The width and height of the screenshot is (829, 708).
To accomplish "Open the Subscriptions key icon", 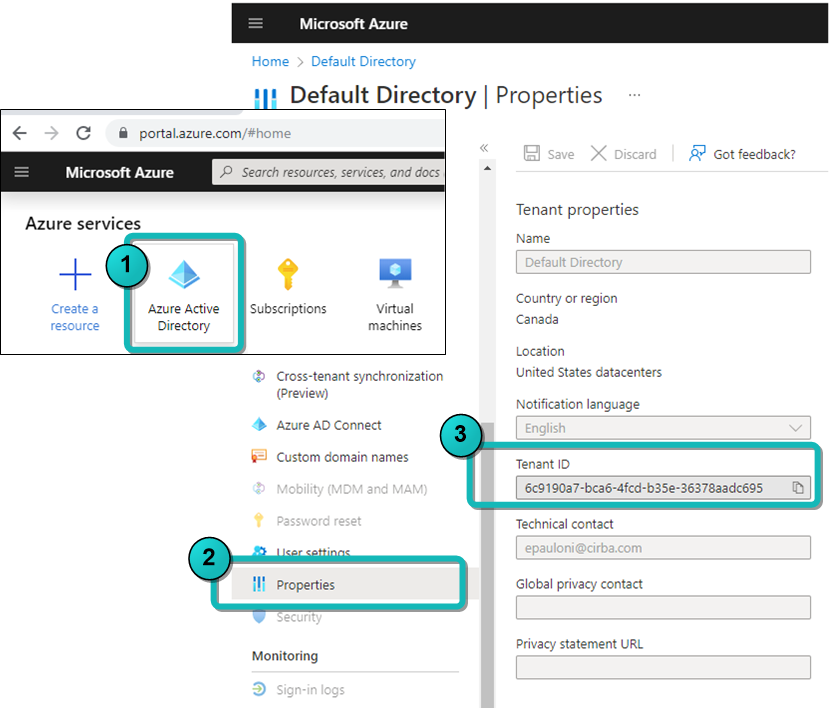I will coord(288,274).
